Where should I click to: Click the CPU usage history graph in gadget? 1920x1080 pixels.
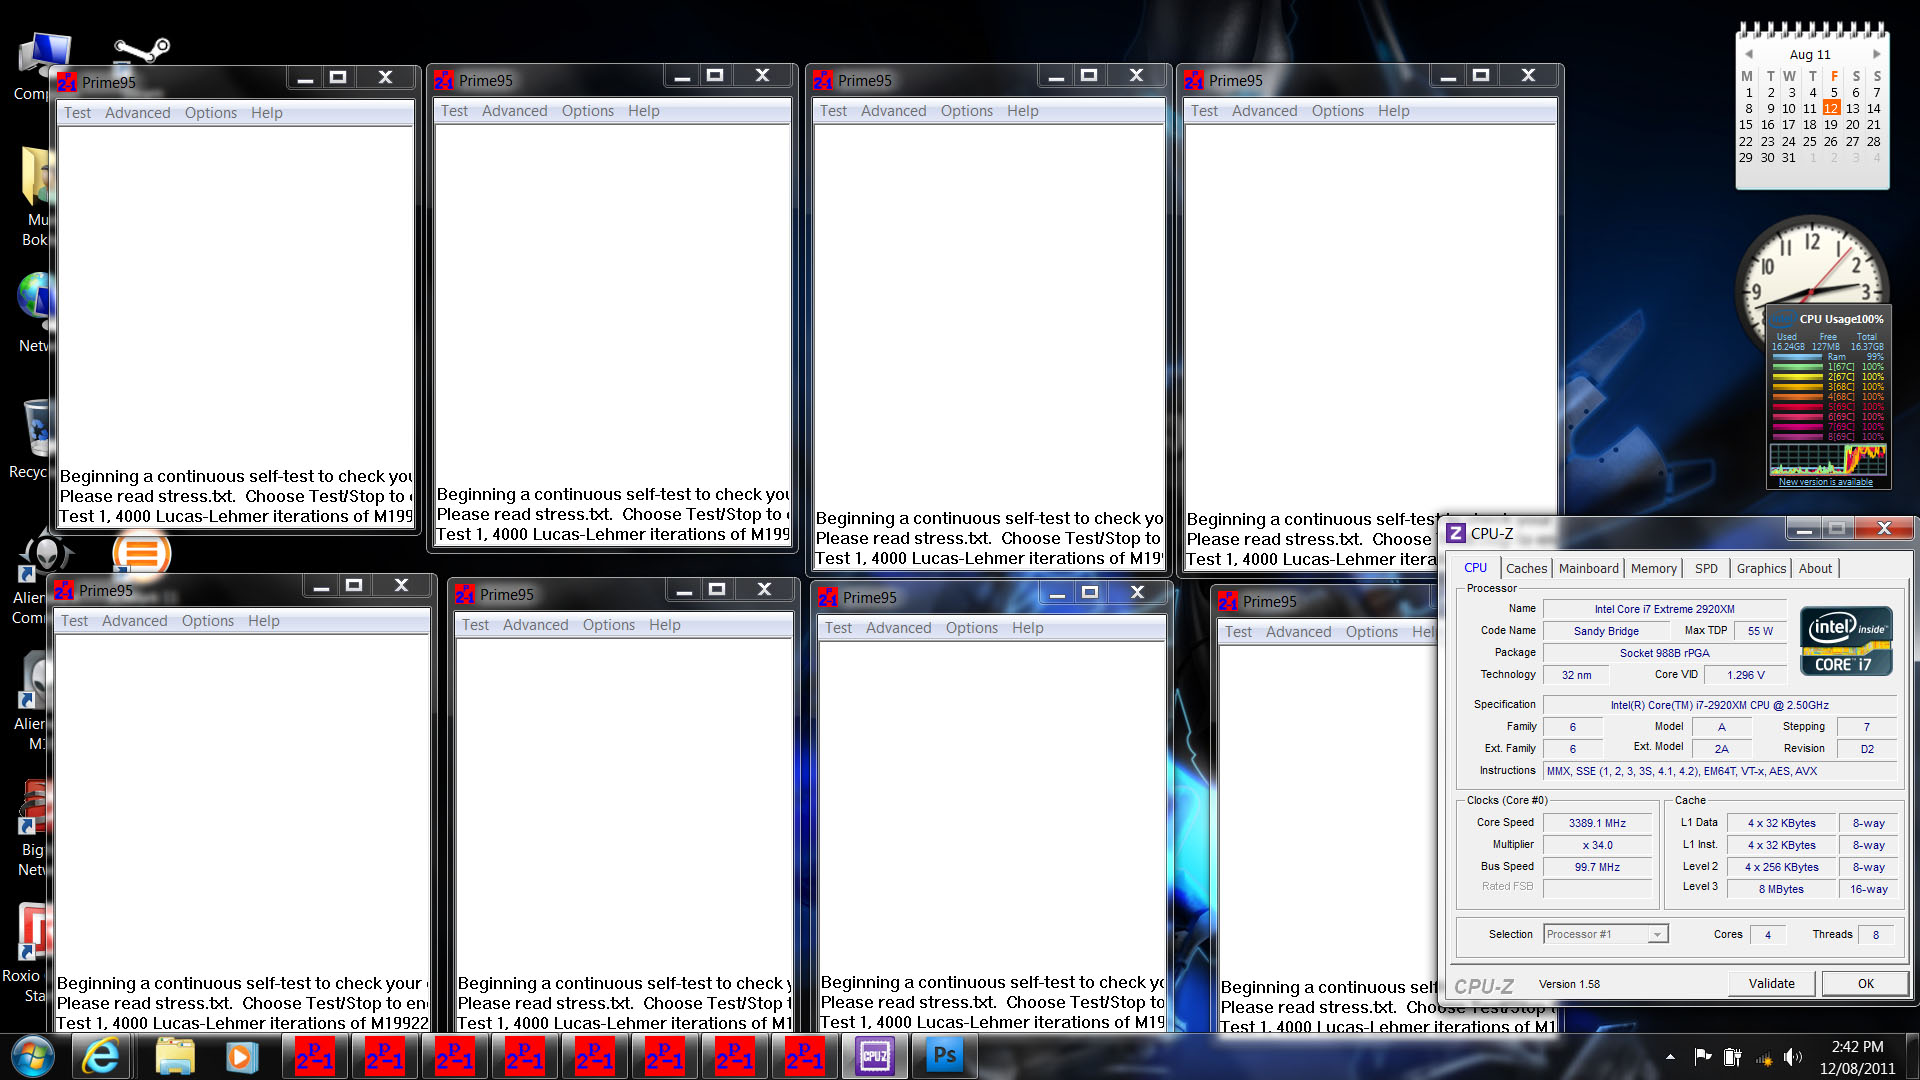[x=1827, y=459]
